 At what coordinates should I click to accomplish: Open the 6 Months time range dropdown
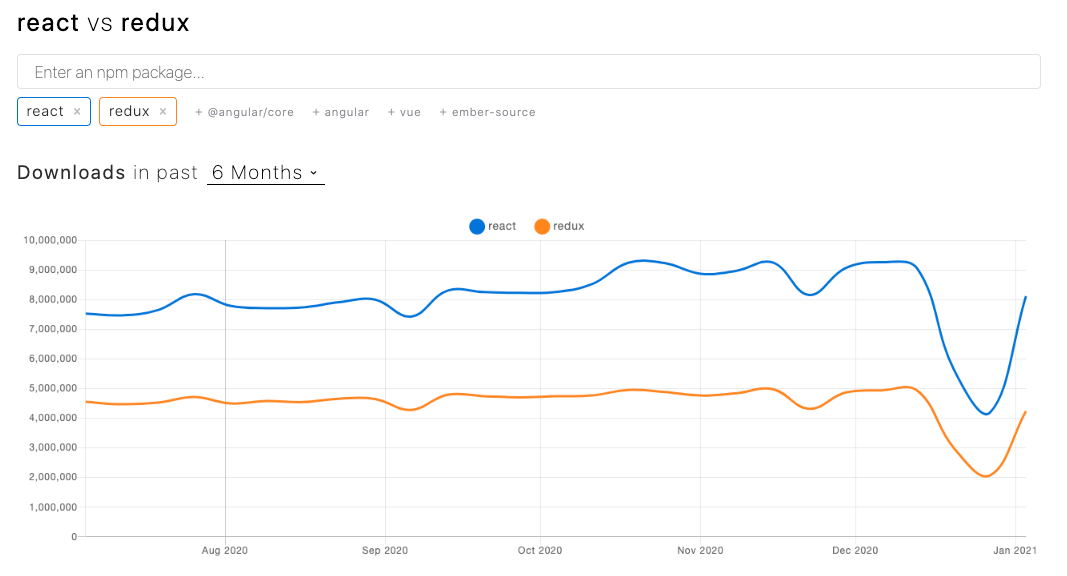(265, 173)
